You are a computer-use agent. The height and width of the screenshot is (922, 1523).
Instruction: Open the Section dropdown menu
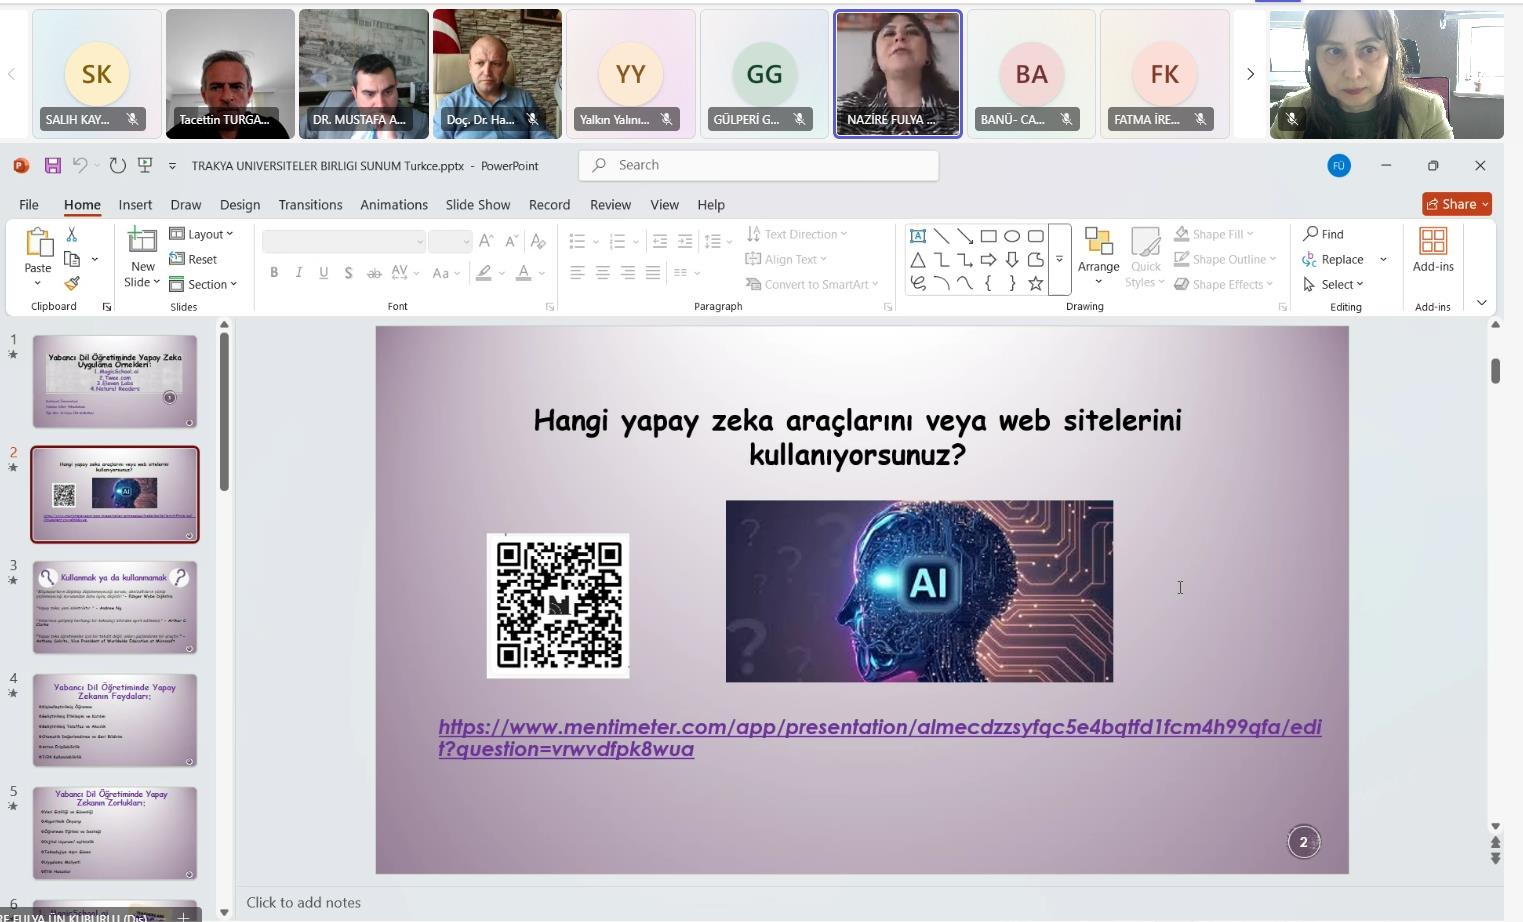pyautogui.click(x=204, y=284)
